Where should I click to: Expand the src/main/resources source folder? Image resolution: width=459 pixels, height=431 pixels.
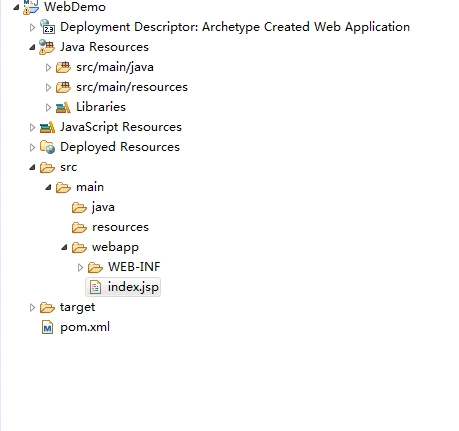pyautogui.click(x=48, y=87)
